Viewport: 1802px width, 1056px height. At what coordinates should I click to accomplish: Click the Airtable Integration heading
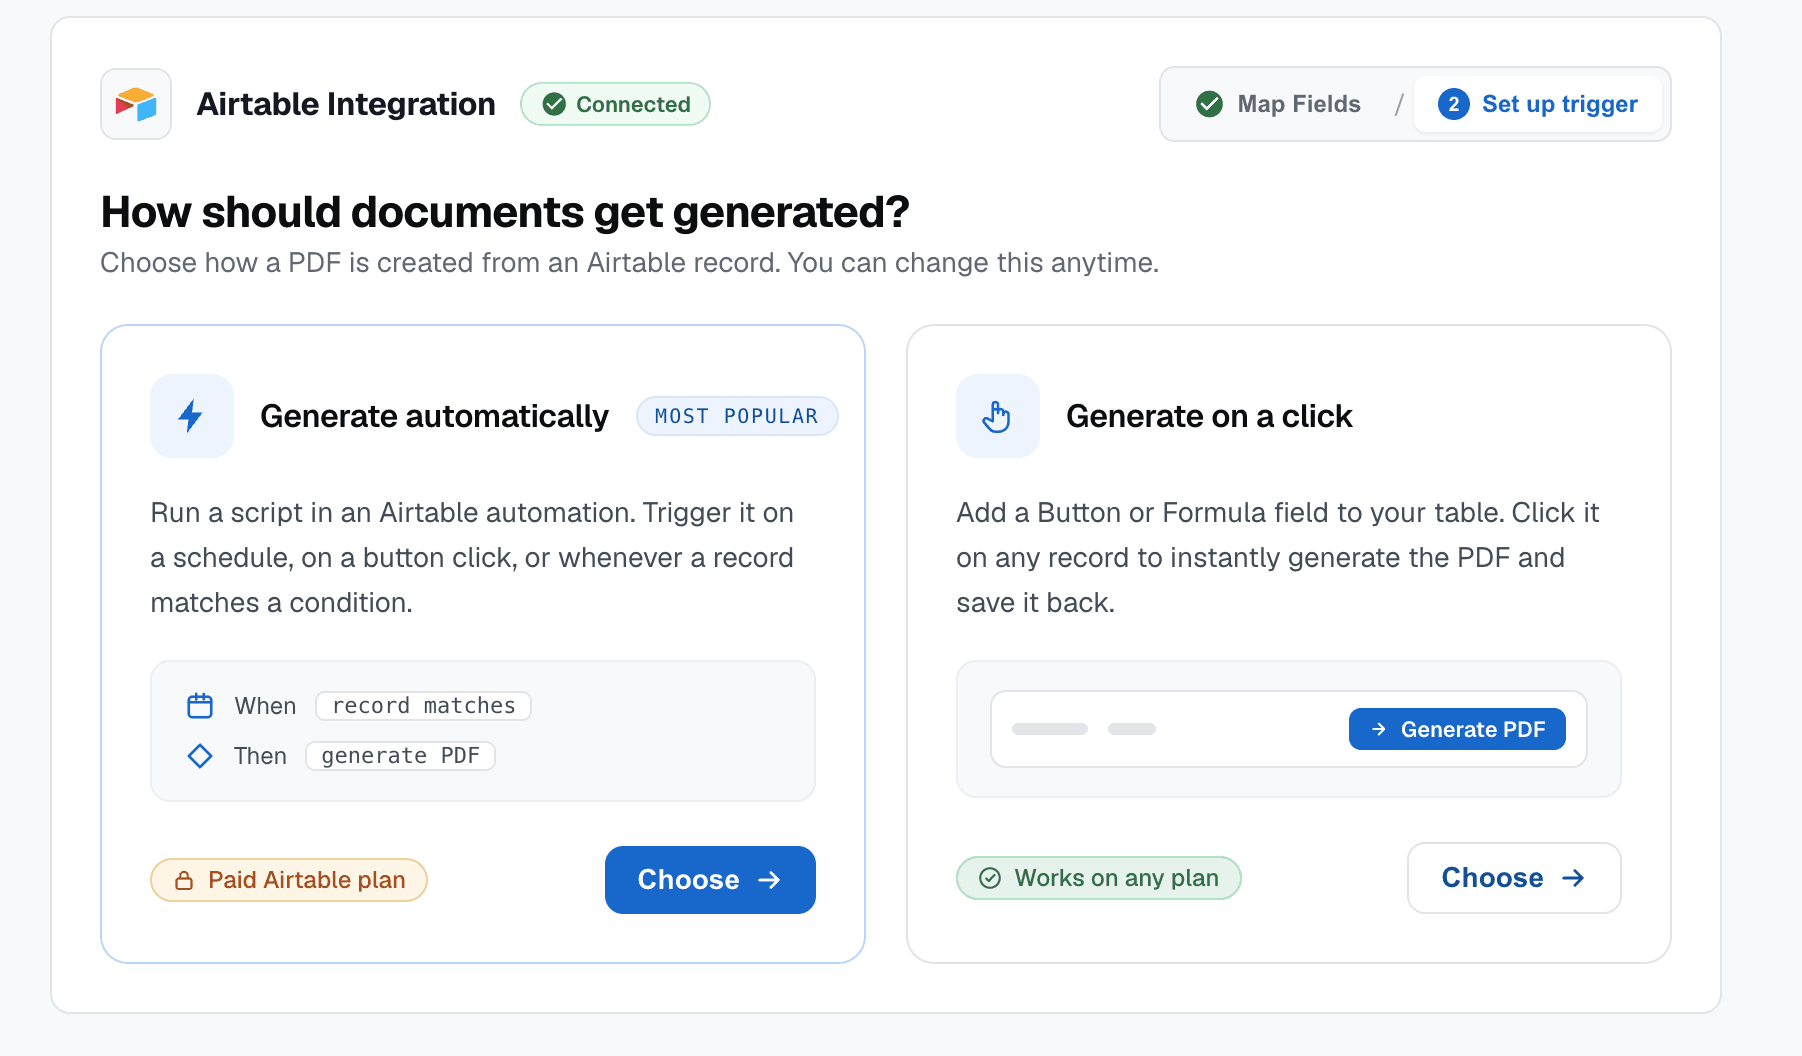tap(346, 104)
